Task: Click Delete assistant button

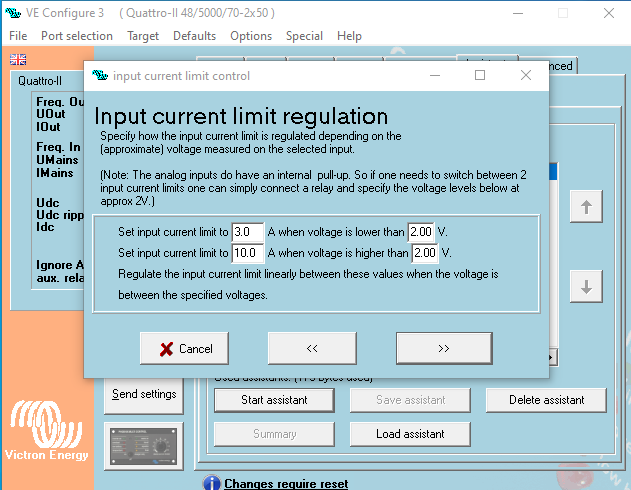Action: click(546, 400)
